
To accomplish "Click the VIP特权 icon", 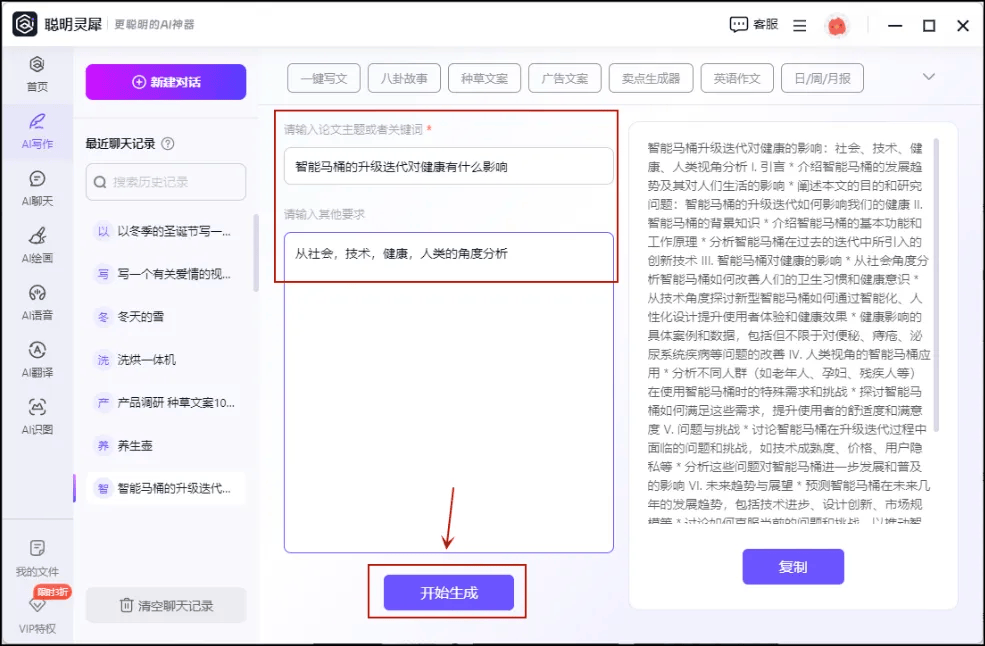I will point(37,606).
